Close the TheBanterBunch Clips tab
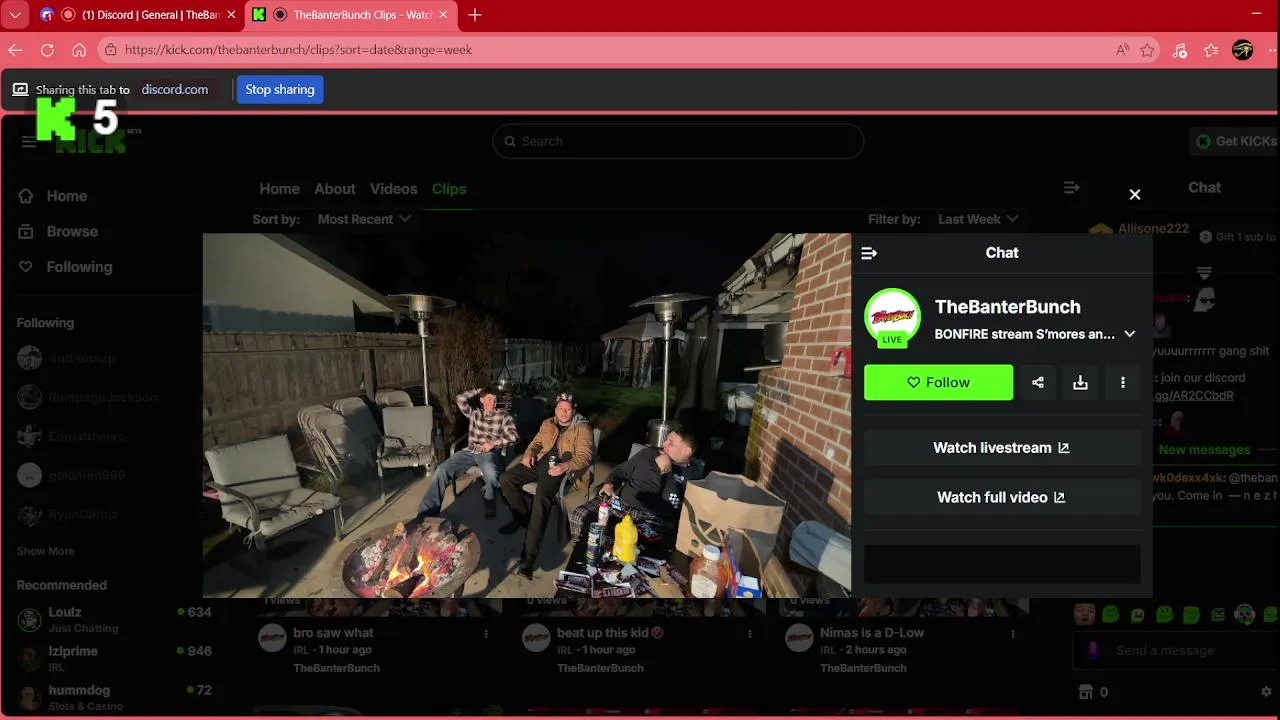Screen dimensions: 1280x720 (x=444, y=15)
